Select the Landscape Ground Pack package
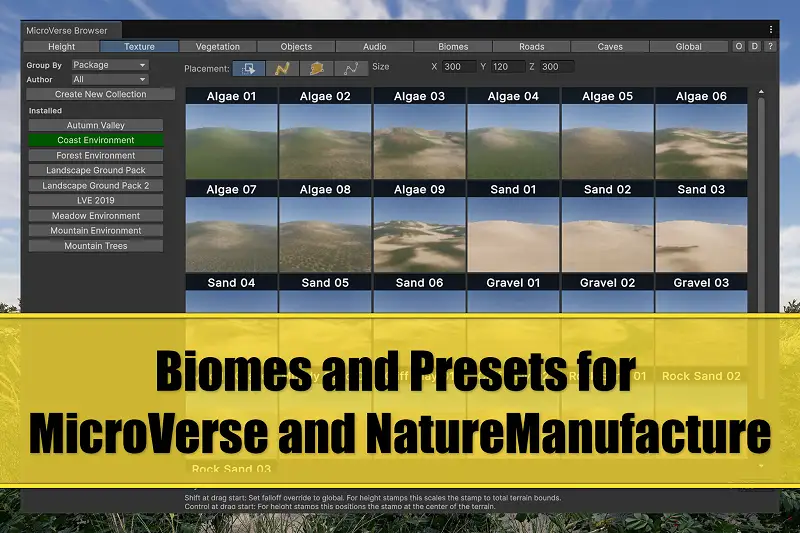 coord(96,170)
